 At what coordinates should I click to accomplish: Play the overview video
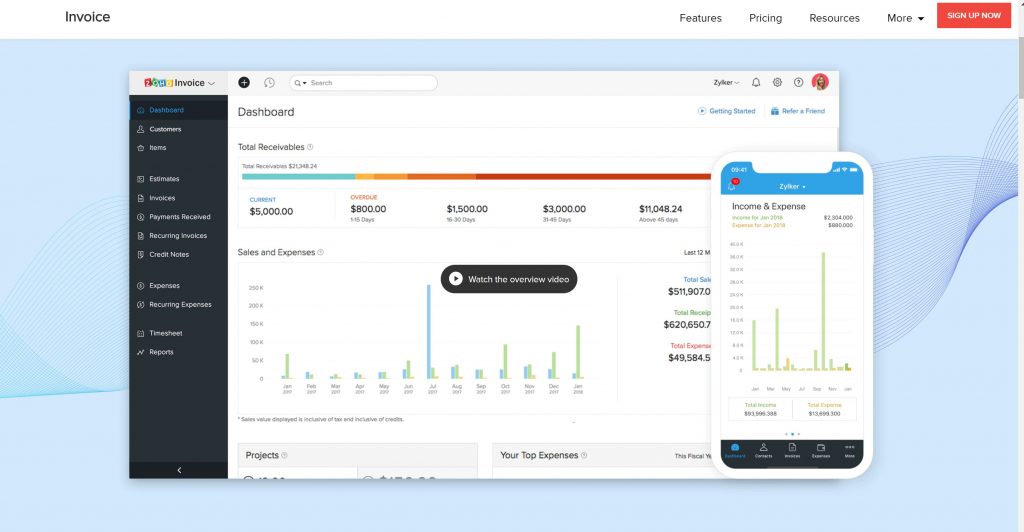509,279
